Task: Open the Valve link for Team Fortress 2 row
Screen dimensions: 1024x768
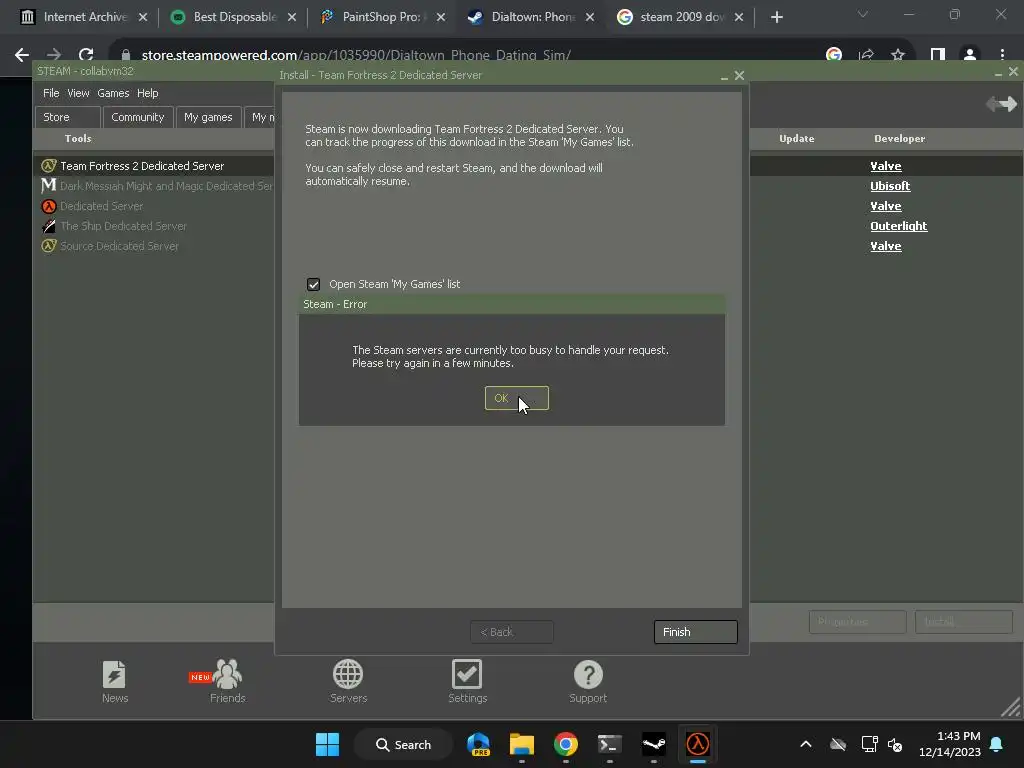Action: 886,166
